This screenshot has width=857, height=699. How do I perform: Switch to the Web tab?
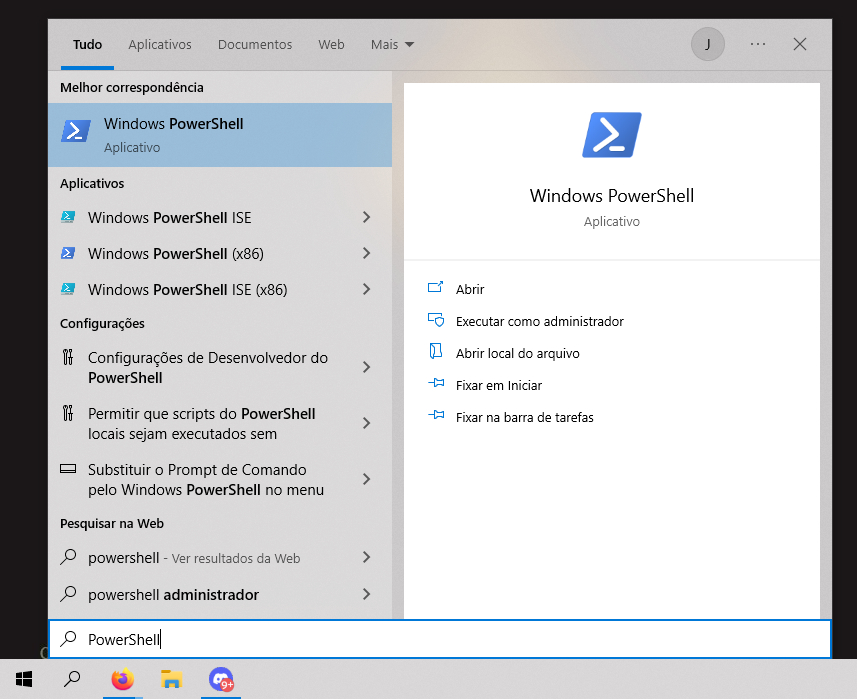pos(331,44)
